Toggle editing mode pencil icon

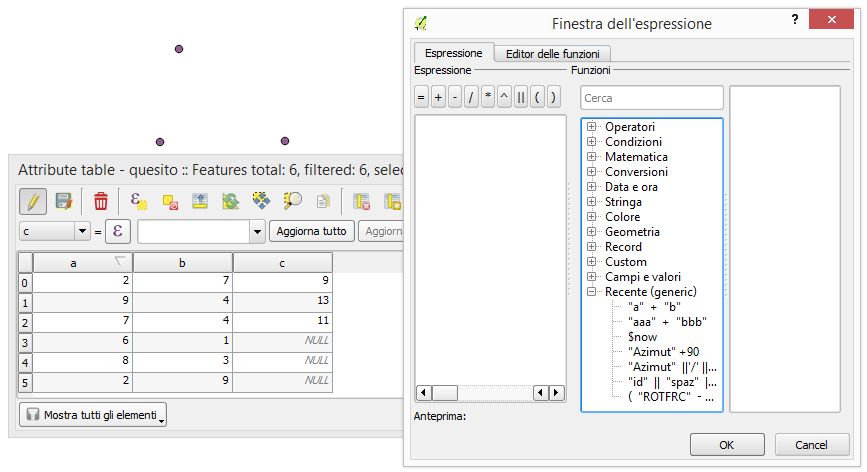tap(33, 200)
